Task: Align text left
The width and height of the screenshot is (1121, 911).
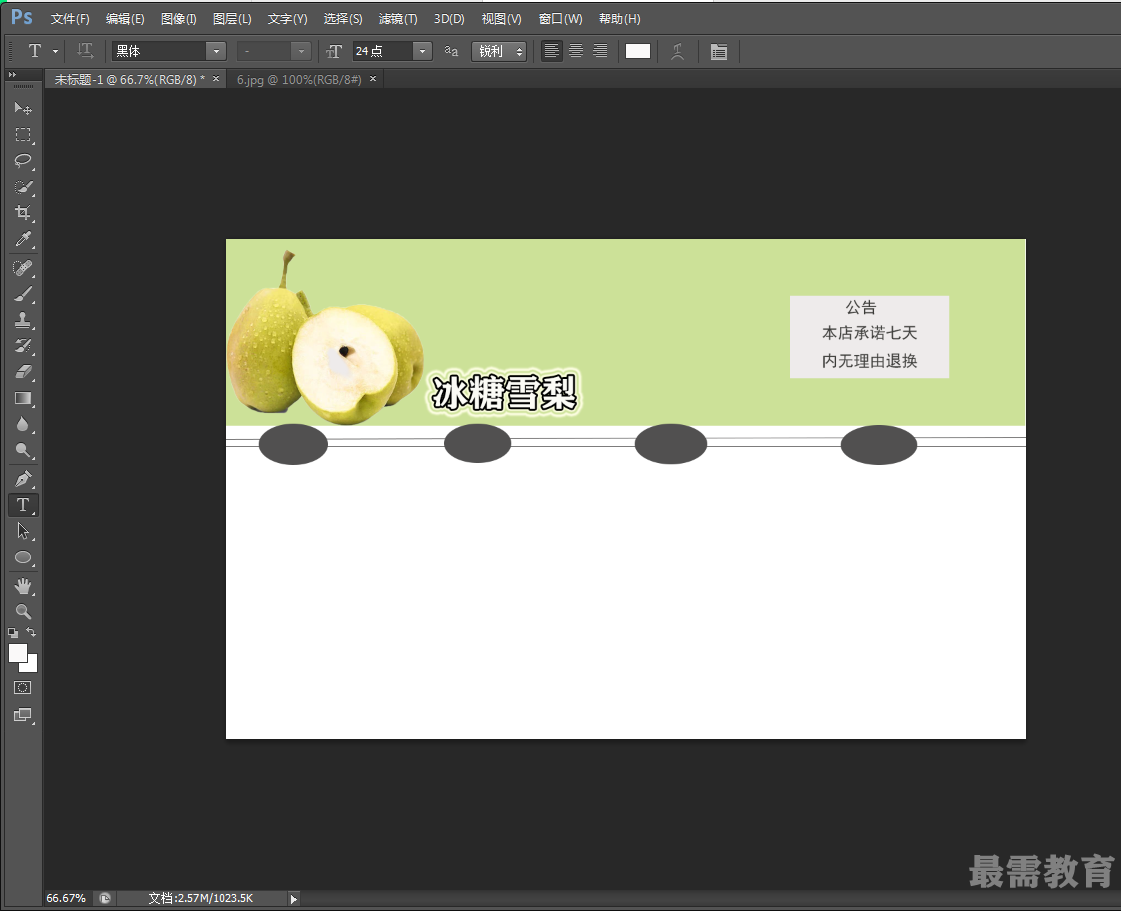Action: click(x=551, y=51)
